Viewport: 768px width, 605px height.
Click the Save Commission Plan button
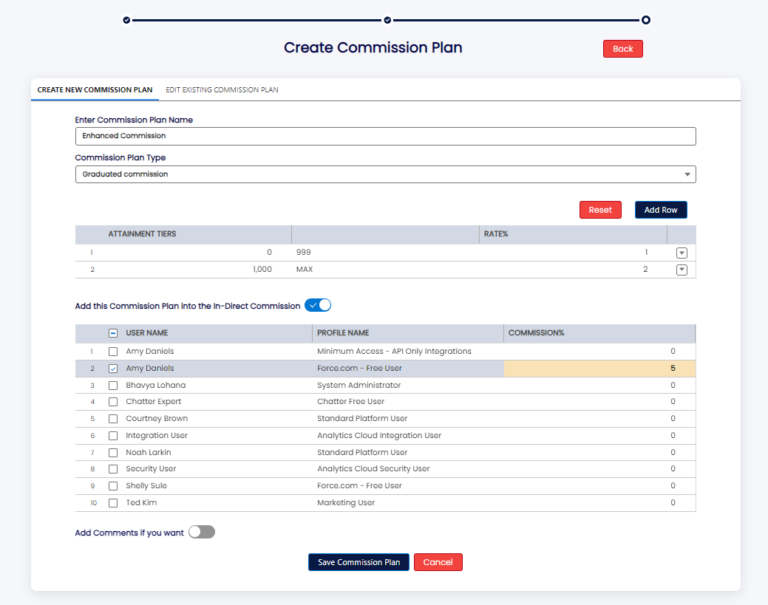point(358,562)
